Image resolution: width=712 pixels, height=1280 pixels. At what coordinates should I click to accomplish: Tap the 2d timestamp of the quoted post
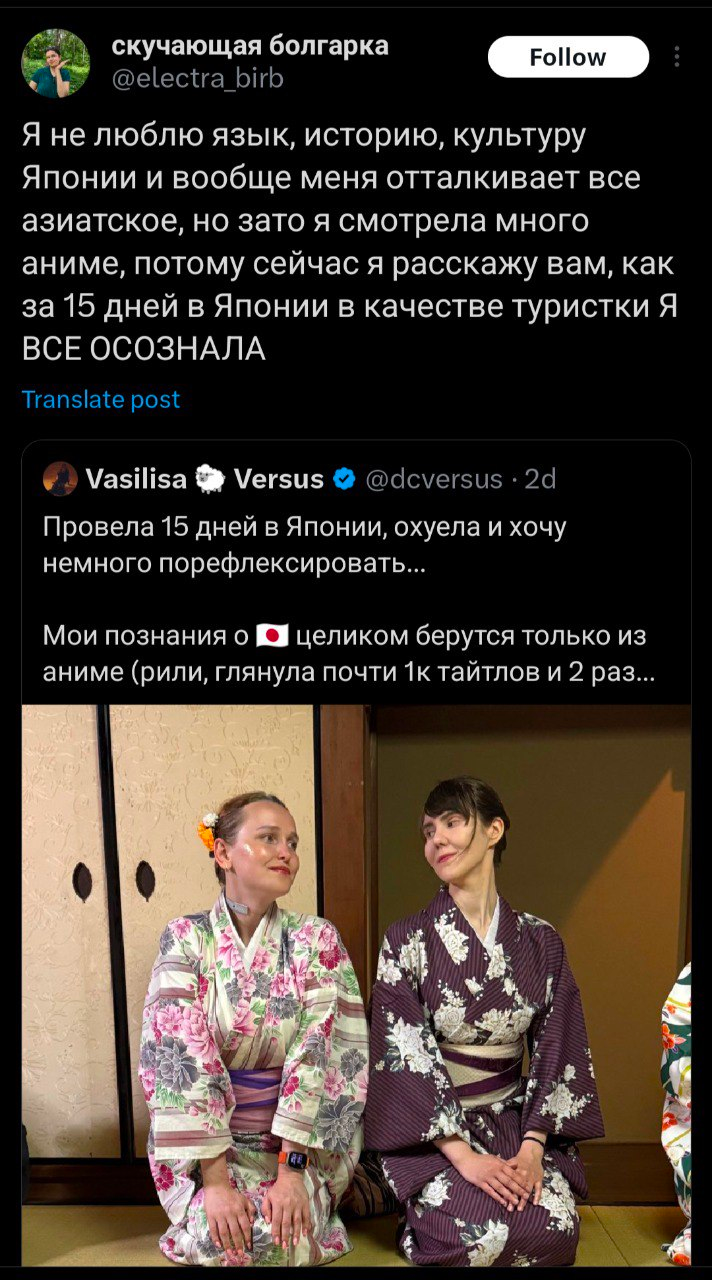click(x=540, y=480)
